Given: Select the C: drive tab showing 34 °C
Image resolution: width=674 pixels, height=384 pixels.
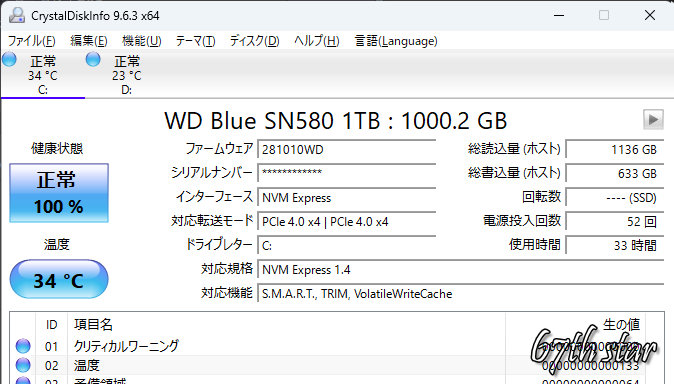Looking at the screenshot, I should pyautogui.click(x=43, y=74).
